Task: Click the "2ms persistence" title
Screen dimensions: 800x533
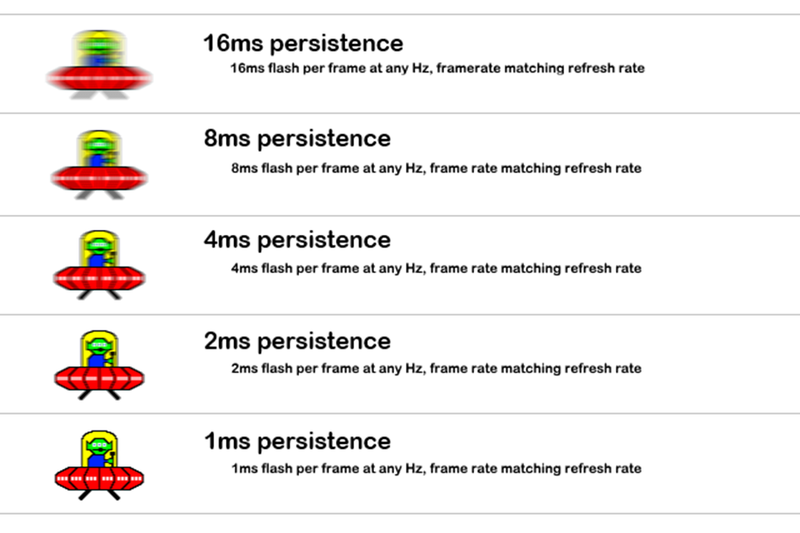Action: click(x=296, y=341)
